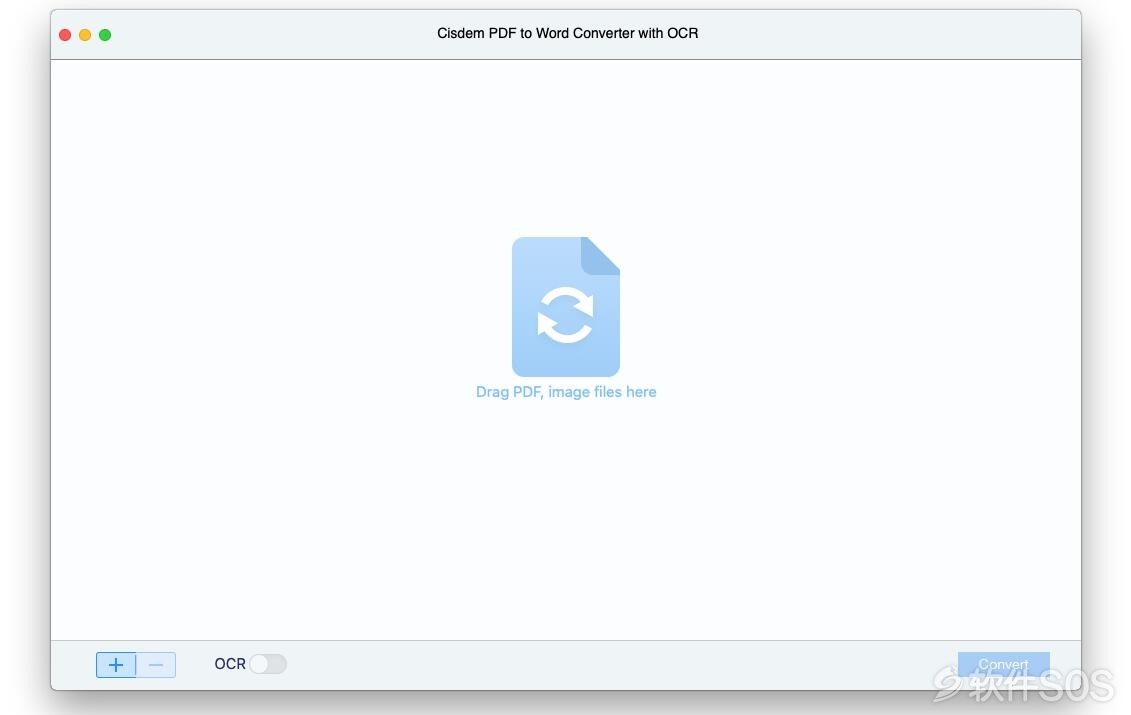Image resolution: width=1131 pixels, height=715 pixels.
Task: Click the OCR label
Action: point(230,664)
